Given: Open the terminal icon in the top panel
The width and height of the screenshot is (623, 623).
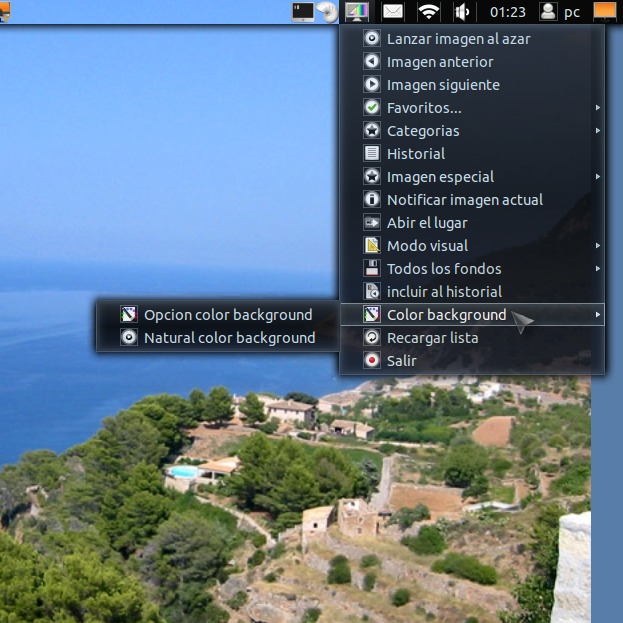Looking at the screenshot, I should pos(303,12).
